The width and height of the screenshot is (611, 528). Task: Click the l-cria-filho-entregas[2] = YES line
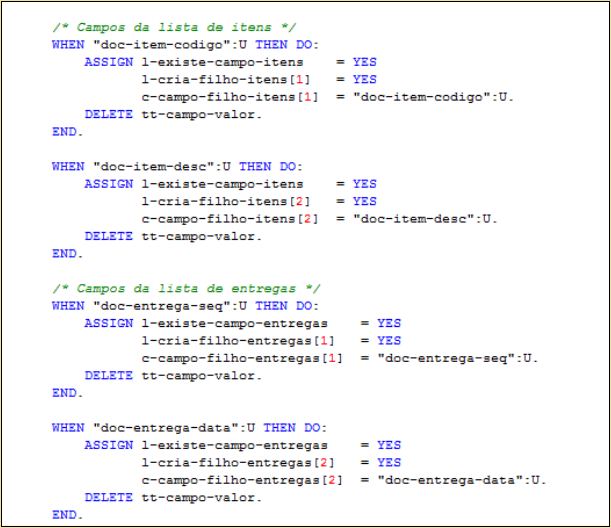tap(271, 463)
